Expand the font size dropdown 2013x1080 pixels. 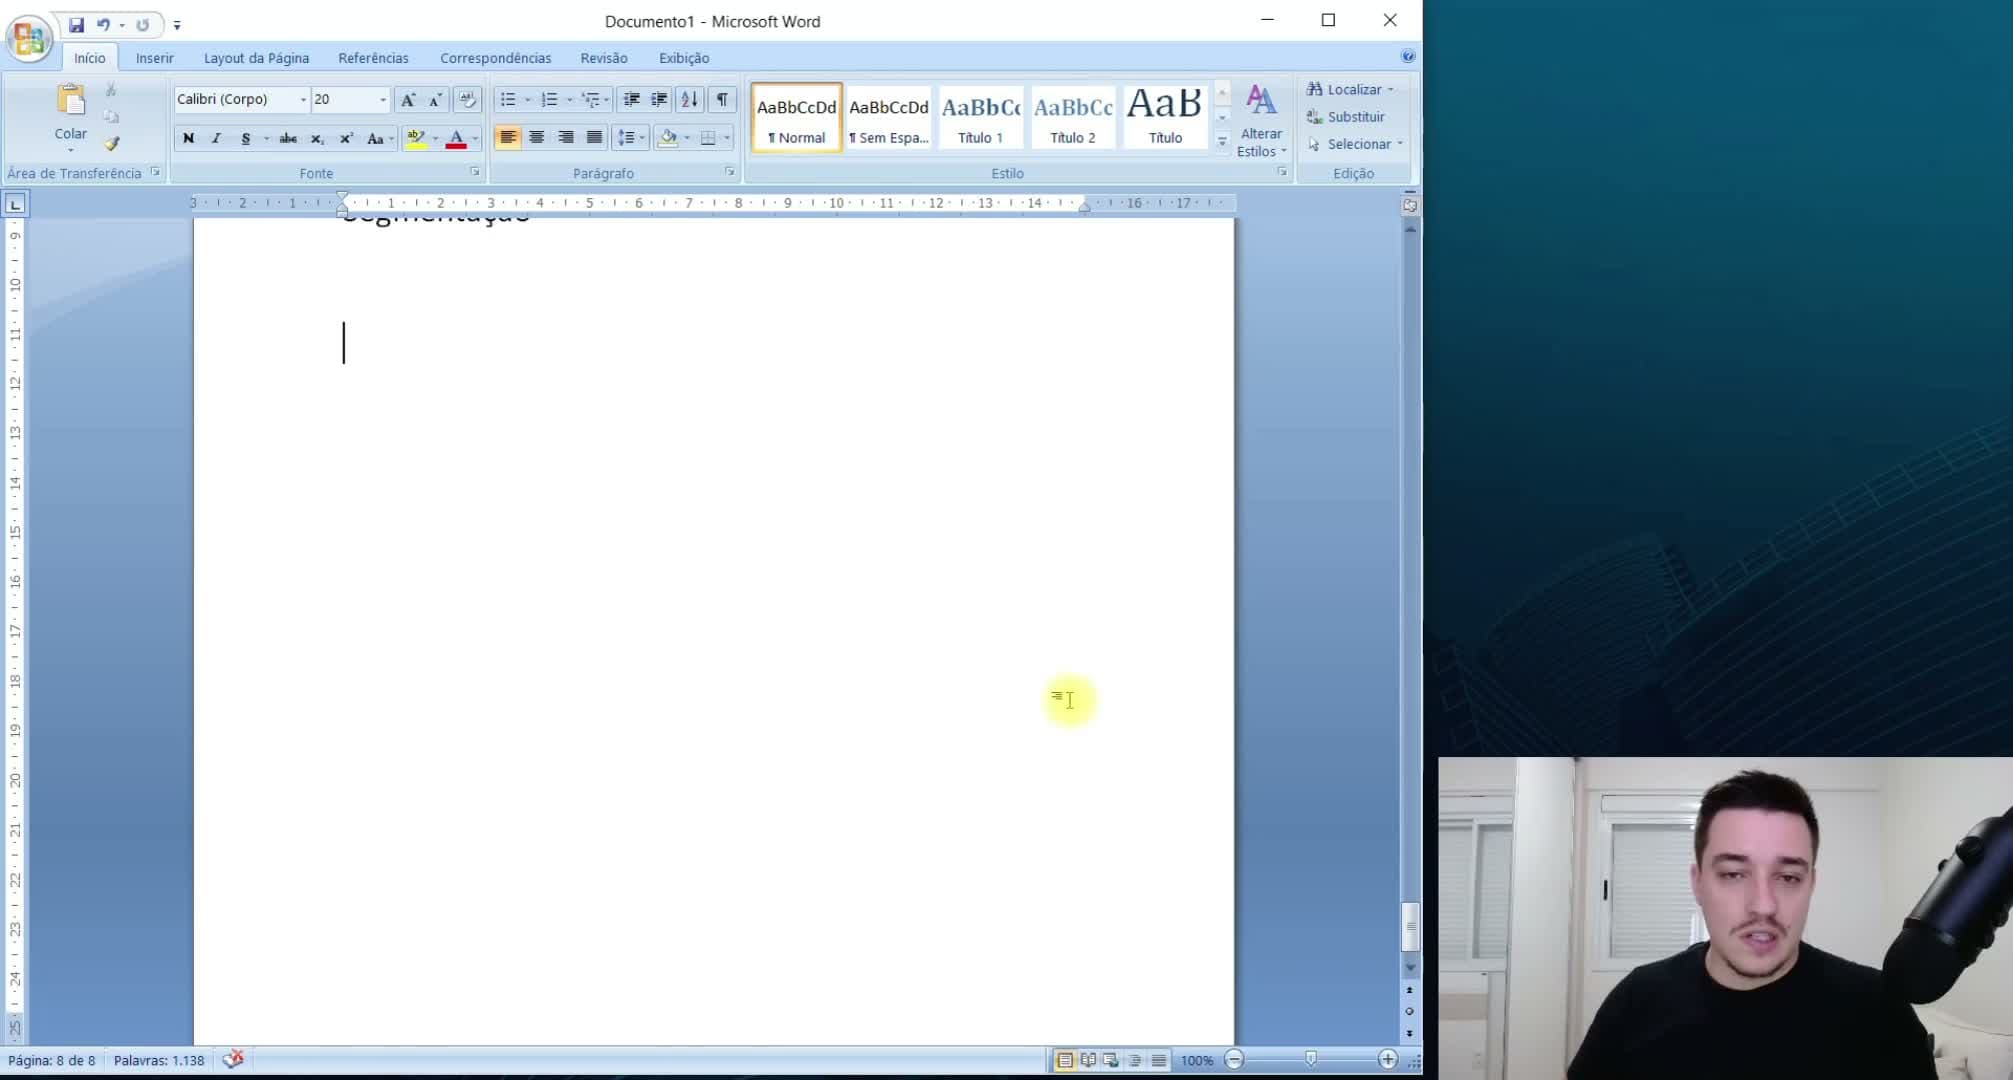(x=382, y=99)
